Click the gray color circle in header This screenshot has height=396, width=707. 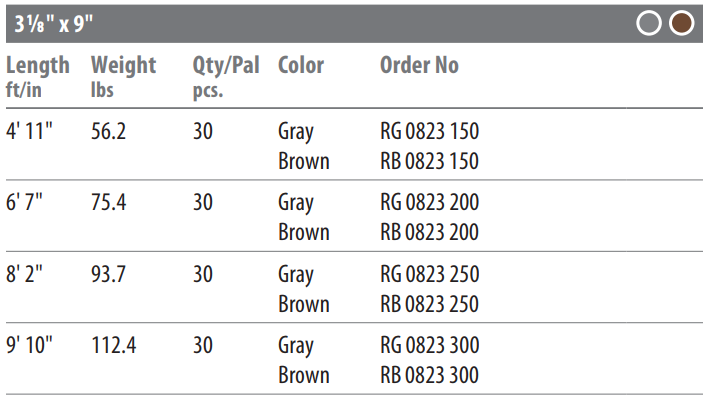(x=649, y=23)
